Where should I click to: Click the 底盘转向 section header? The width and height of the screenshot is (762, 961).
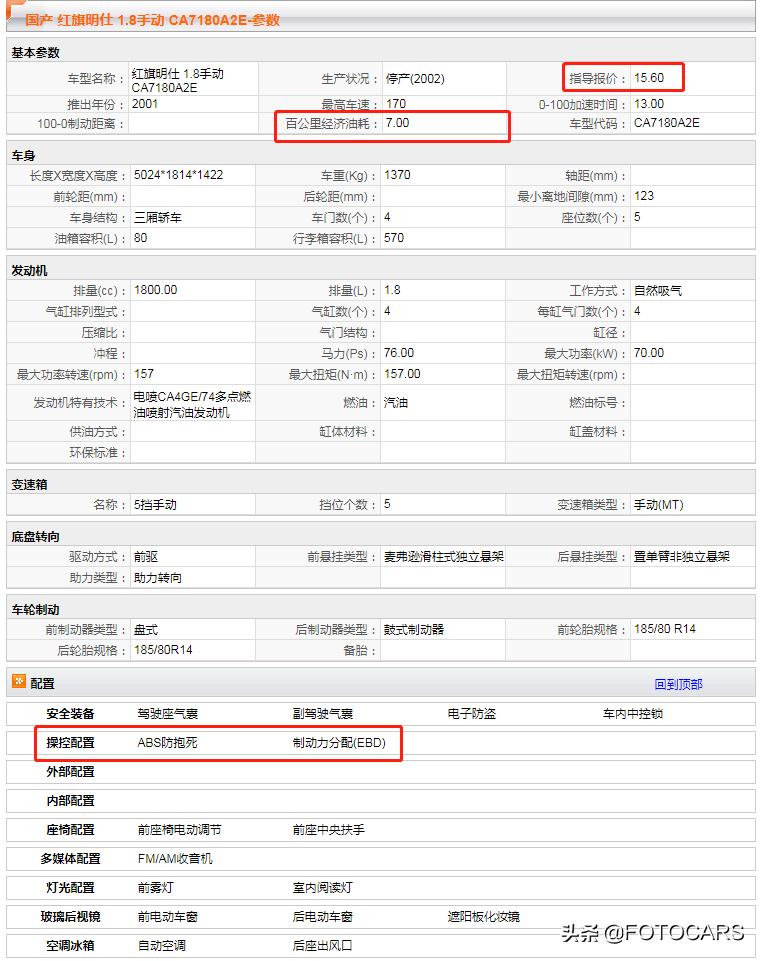coord(36,537)
